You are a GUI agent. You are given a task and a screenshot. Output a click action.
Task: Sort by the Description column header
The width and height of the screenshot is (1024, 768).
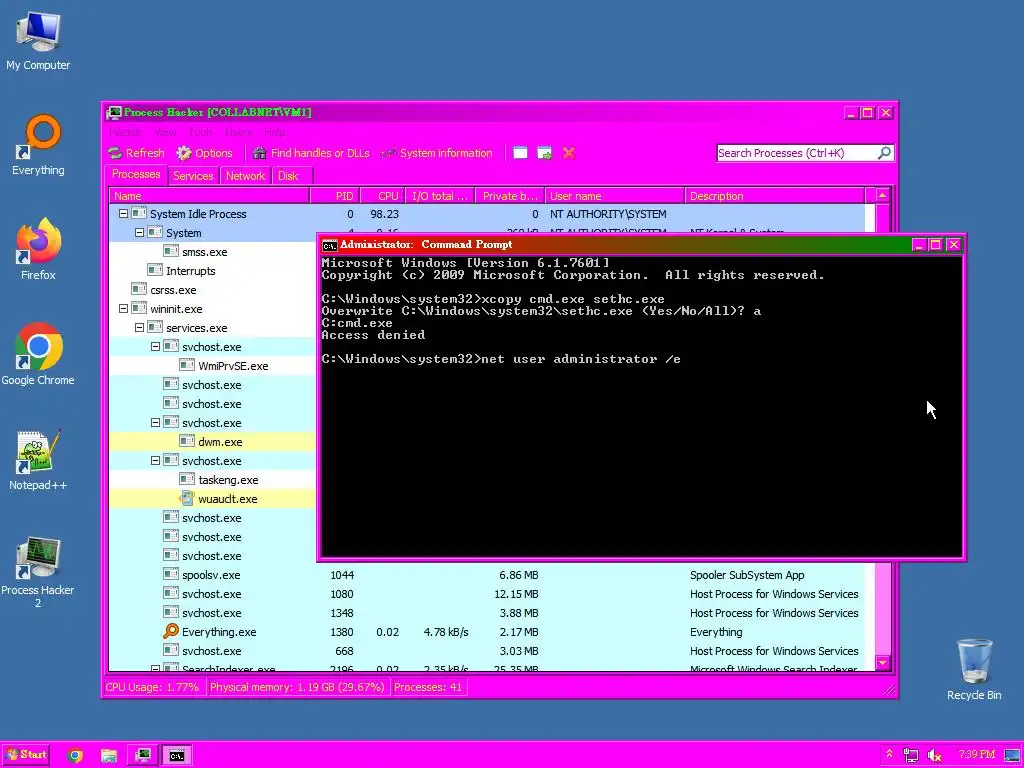[x=775, y=196]
